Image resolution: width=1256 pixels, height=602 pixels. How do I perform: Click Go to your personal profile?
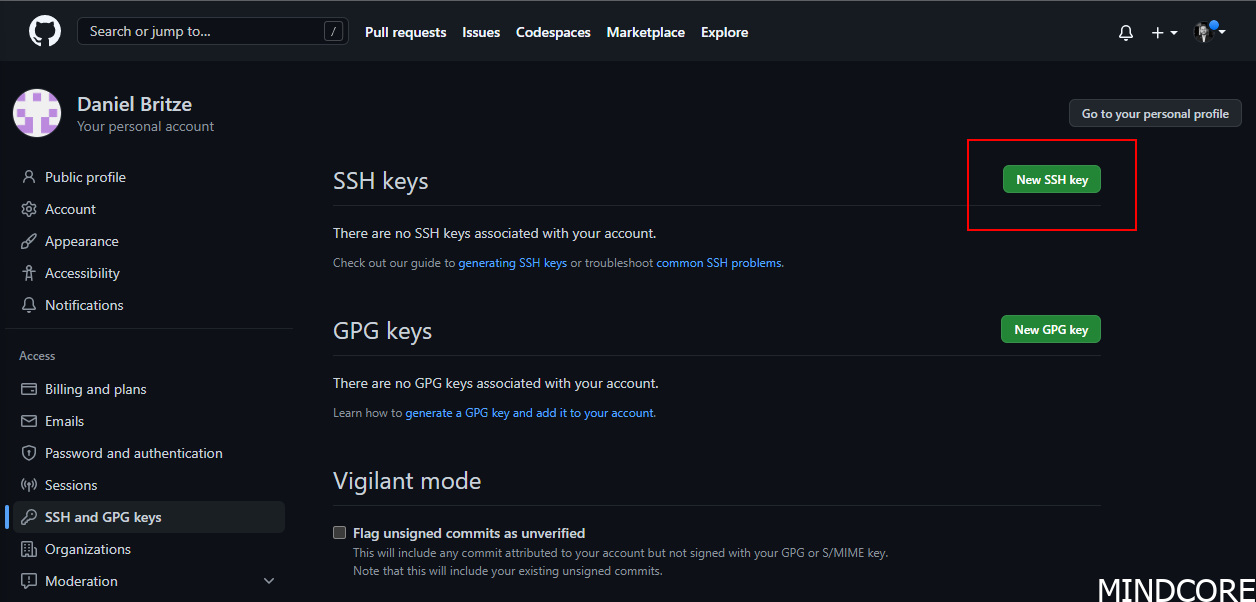(x=1155, y=113)
